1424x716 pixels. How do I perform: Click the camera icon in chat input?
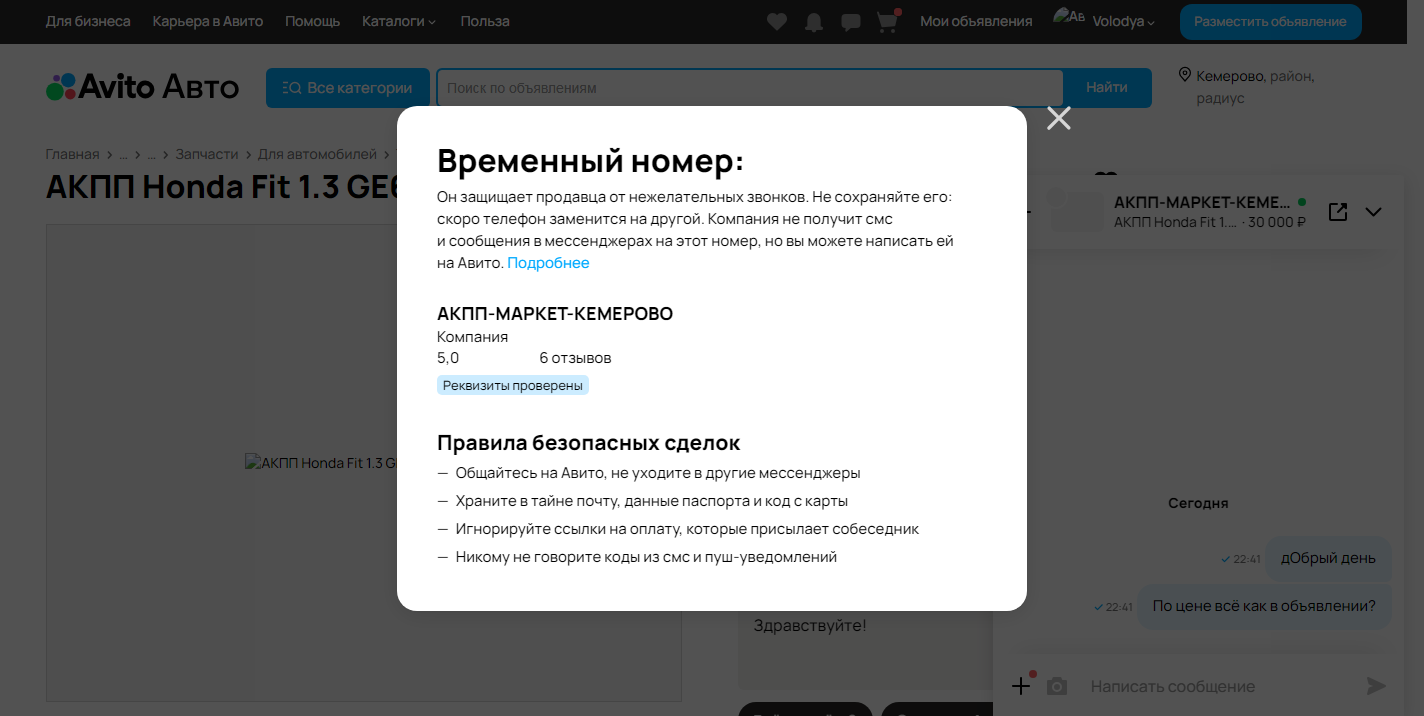[x=1057, y=686]
